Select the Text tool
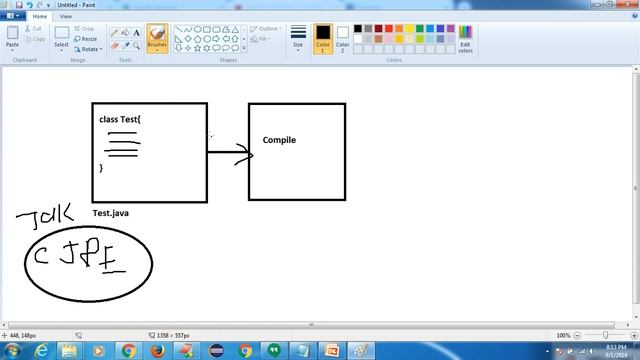 pos(136,33)
